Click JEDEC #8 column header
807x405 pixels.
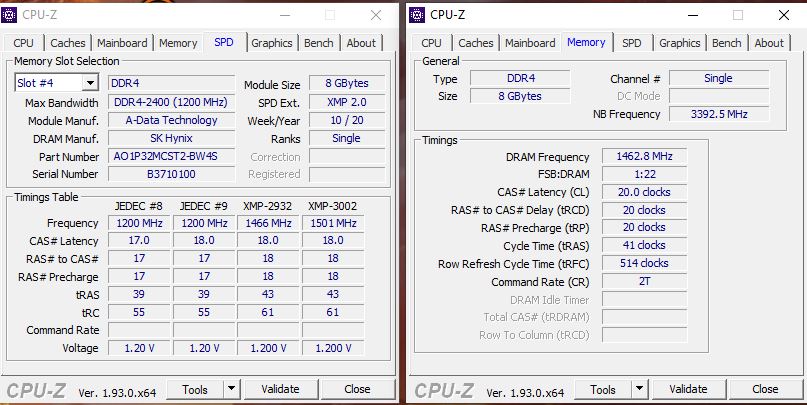pos(139,206)
